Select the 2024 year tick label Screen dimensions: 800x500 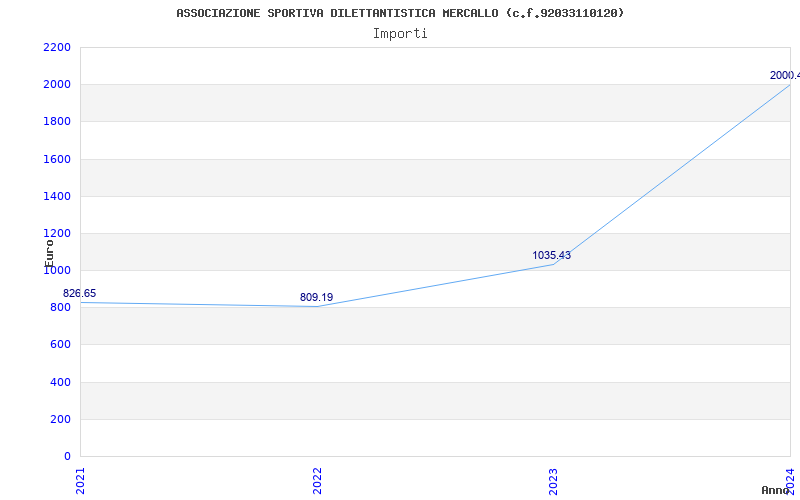point(789,479)
